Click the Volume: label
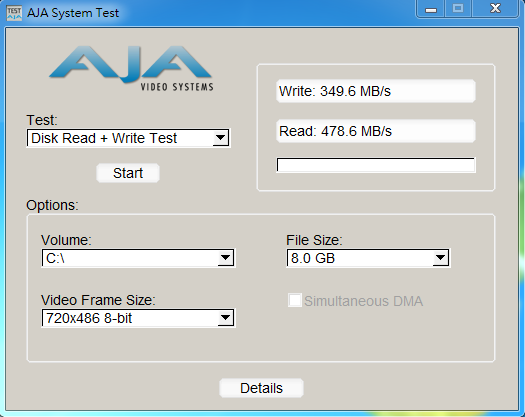 pyautogui.click(x=66, y=240)
